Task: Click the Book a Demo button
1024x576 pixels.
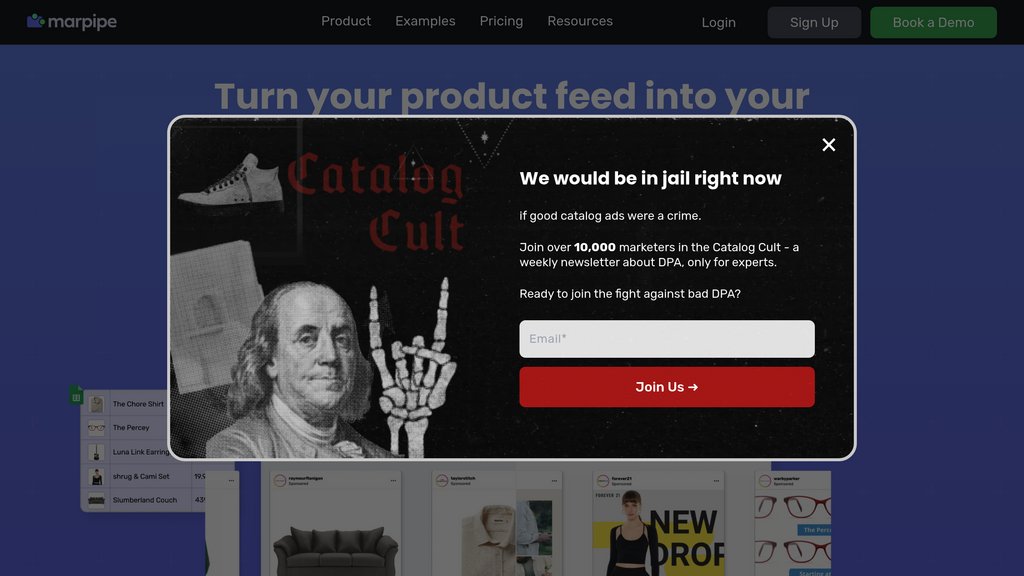Action: (x=933, y=22)
